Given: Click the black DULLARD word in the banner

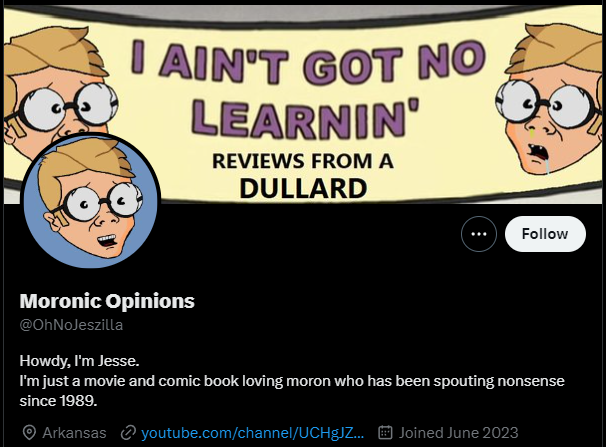Looking at the screenshot, I should pyautogui.click(x=303, y=189).
